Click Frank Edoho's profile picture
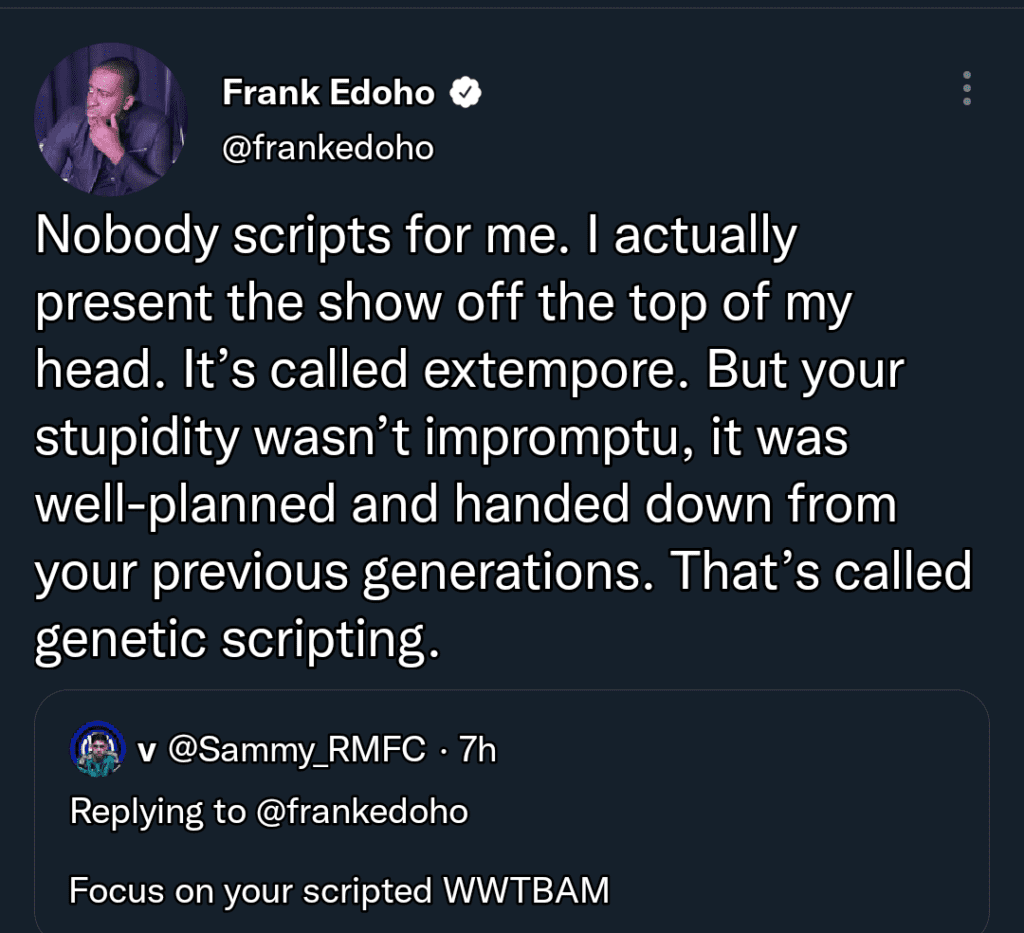 [111, 119]
